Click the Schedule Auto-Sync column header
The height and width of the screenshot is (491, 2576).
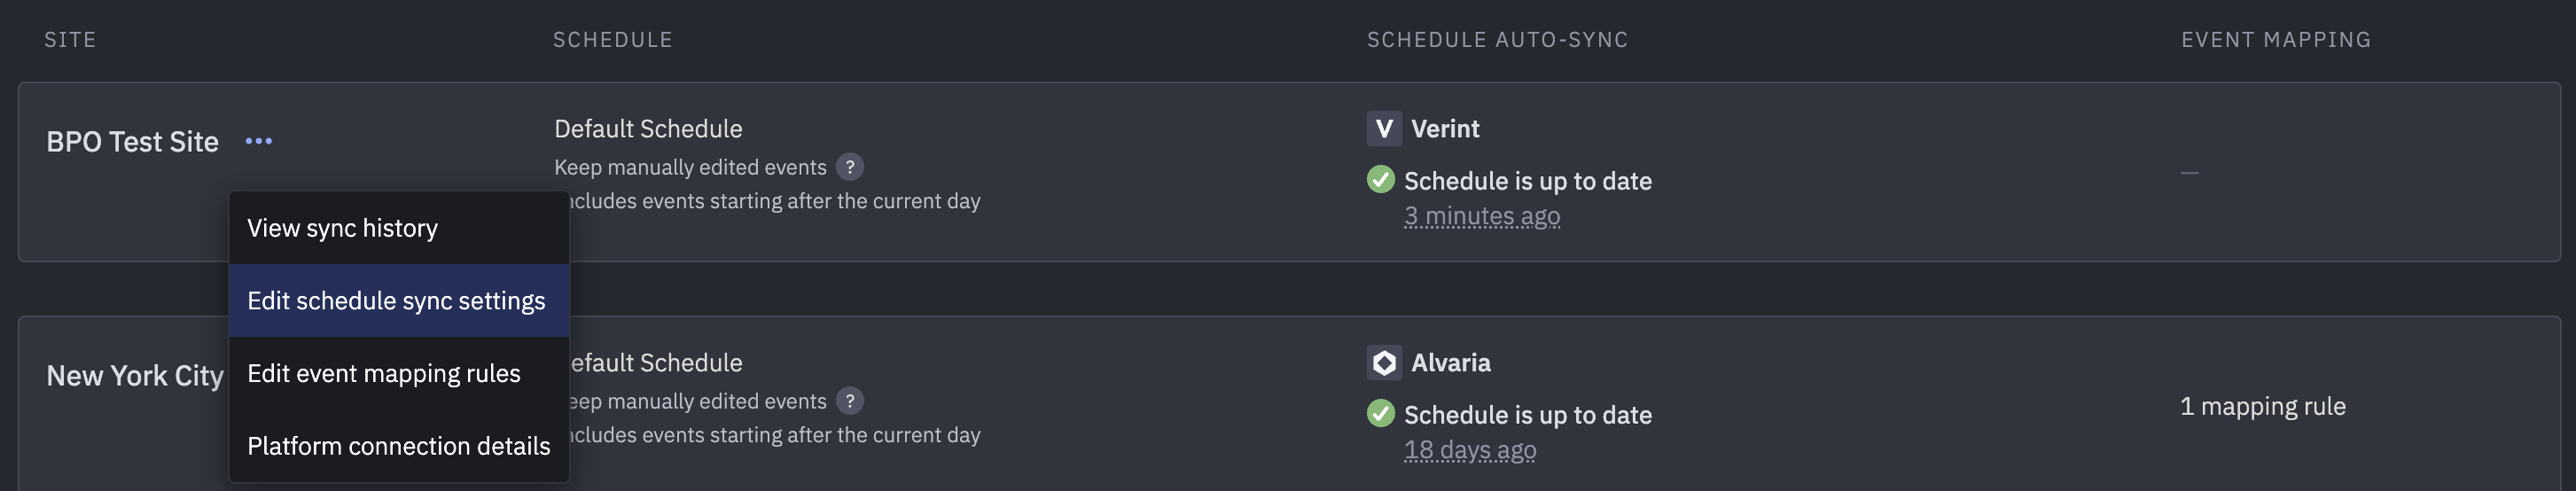point(1497,40)
